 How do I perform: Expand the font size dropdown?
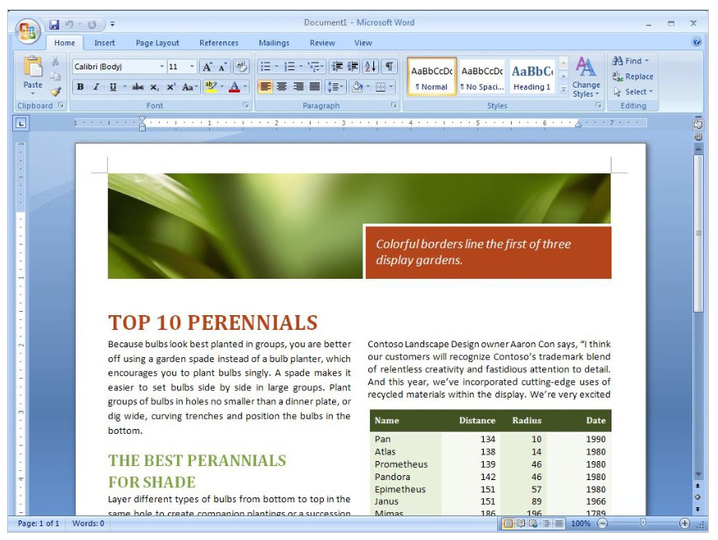click(x=182, y=67)
